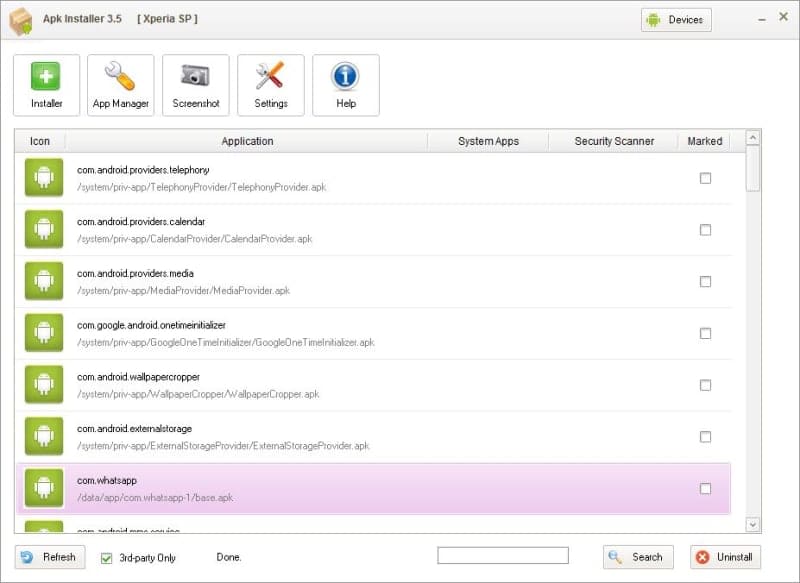The height and width of the screenshot is (583, 800).
Task: Focus the search text field
Action: coord(503,555)
